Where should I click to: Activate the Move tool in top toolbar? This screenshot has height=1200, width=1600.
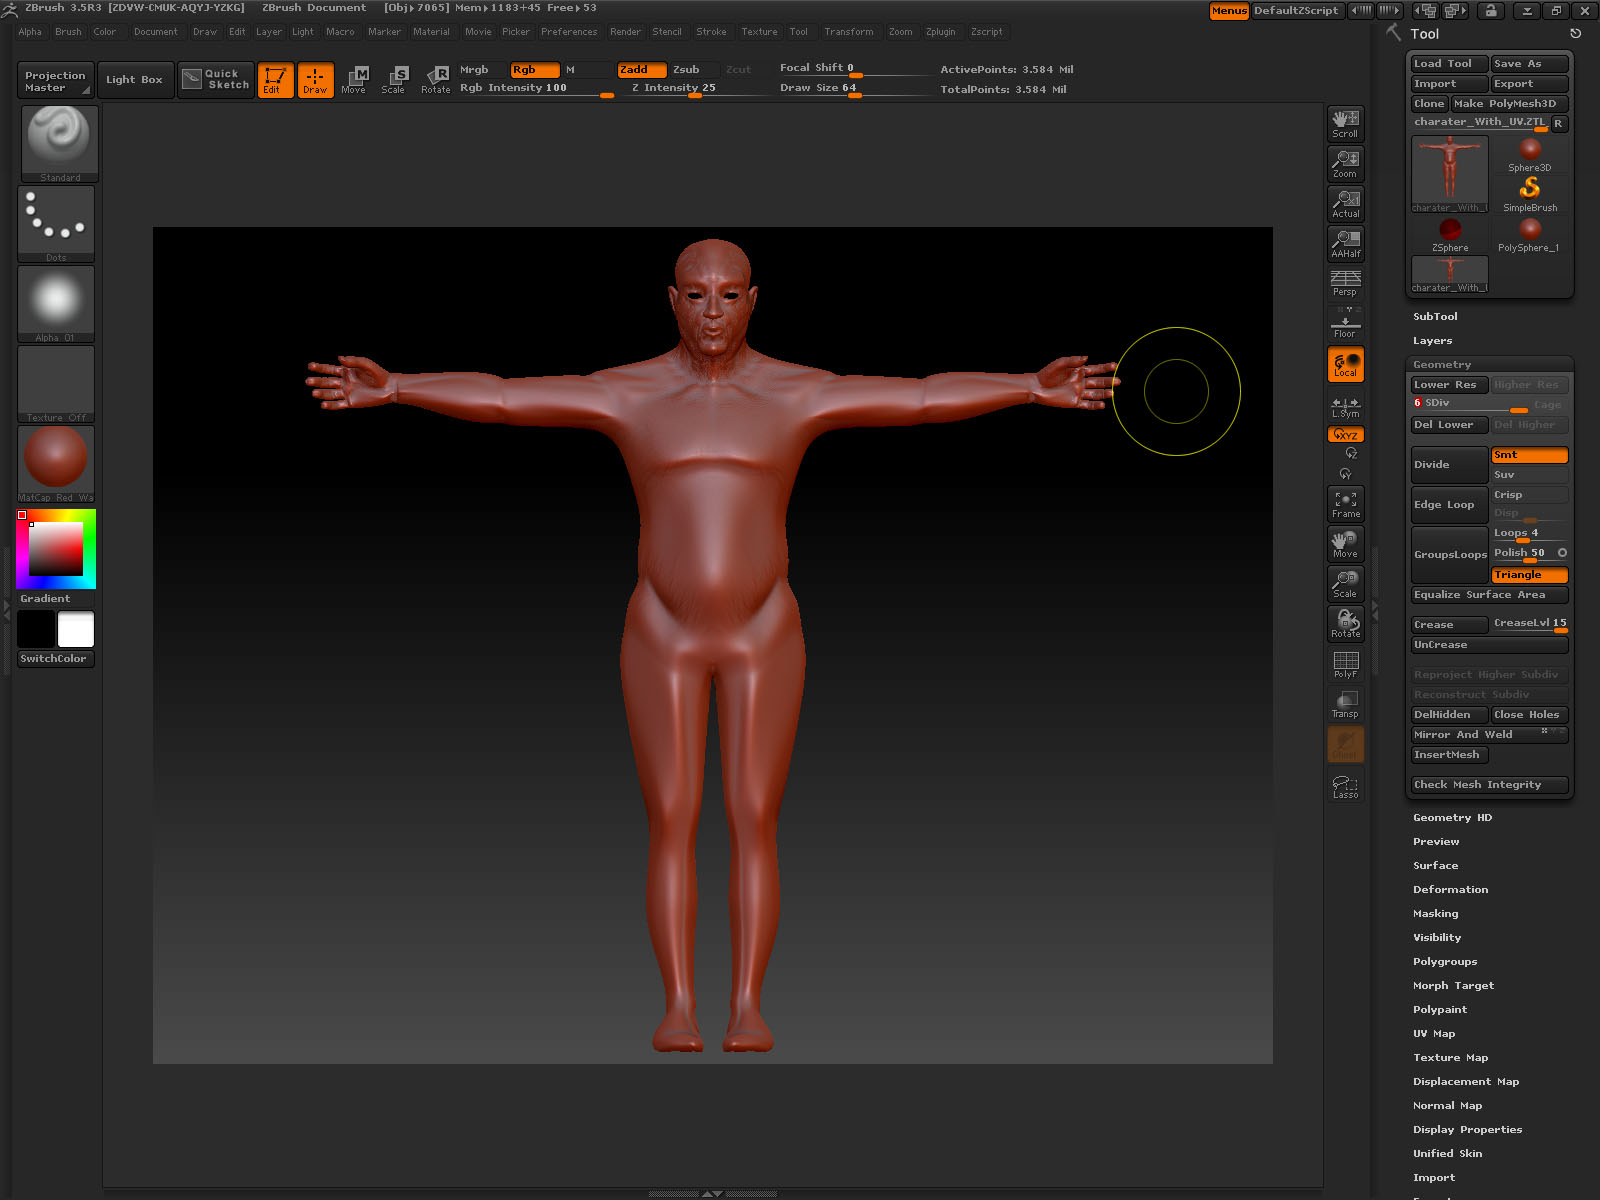(x=354, y=80)
